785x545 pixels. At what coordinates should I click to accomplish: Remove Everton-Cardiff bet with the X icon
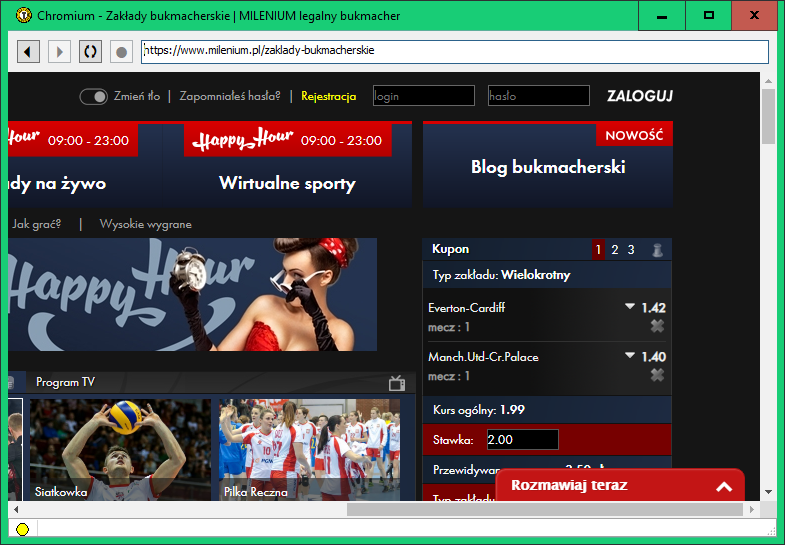(x=657, y=326)
